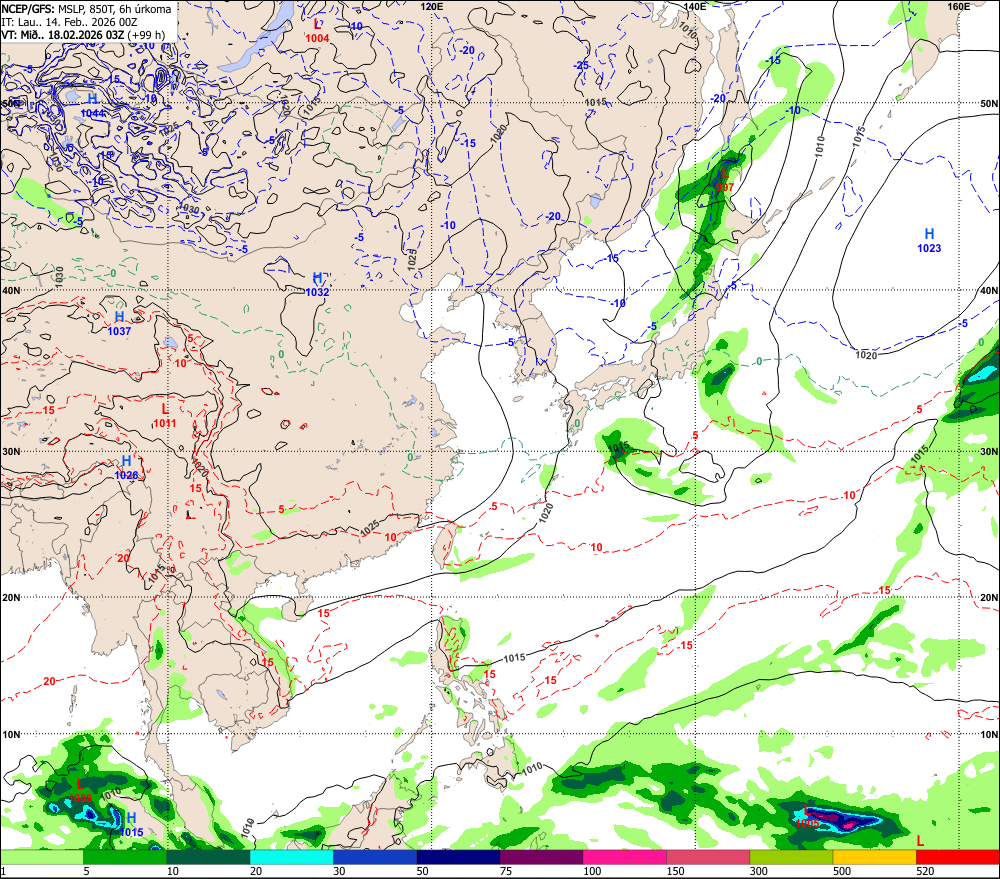Click the light green 1–5 mm legend swatch
Screen dimensions: 1000x879
tap(41, 857)
